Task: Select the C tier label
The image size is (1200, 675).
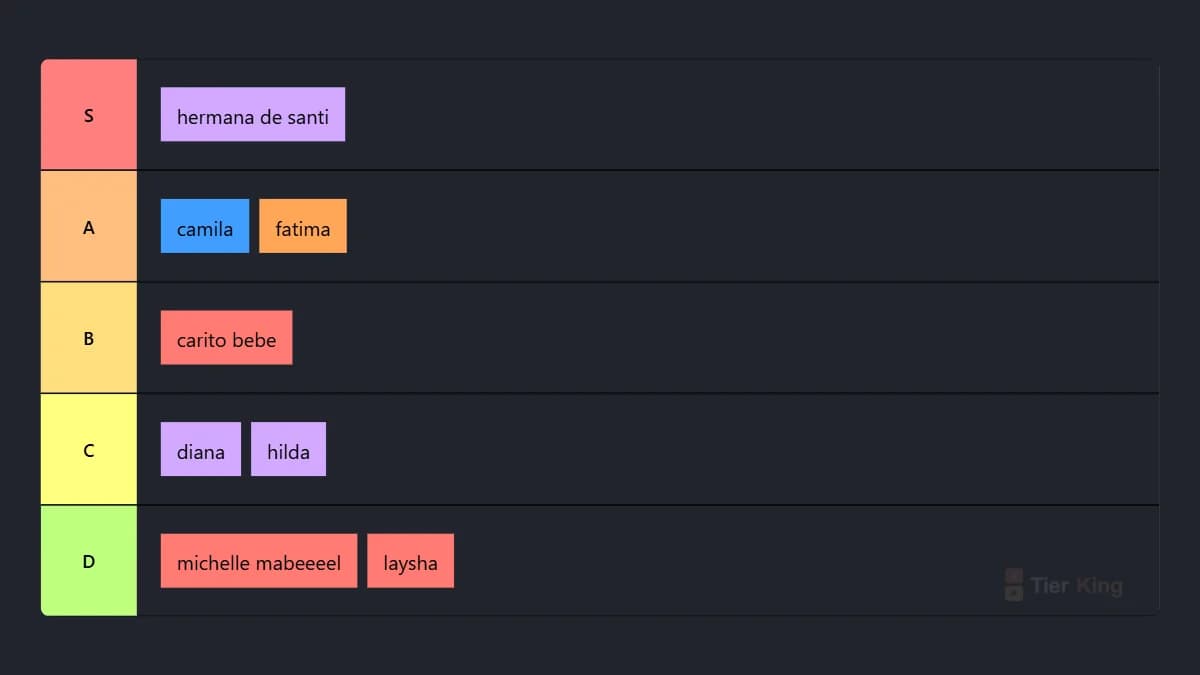Action: 89,450
